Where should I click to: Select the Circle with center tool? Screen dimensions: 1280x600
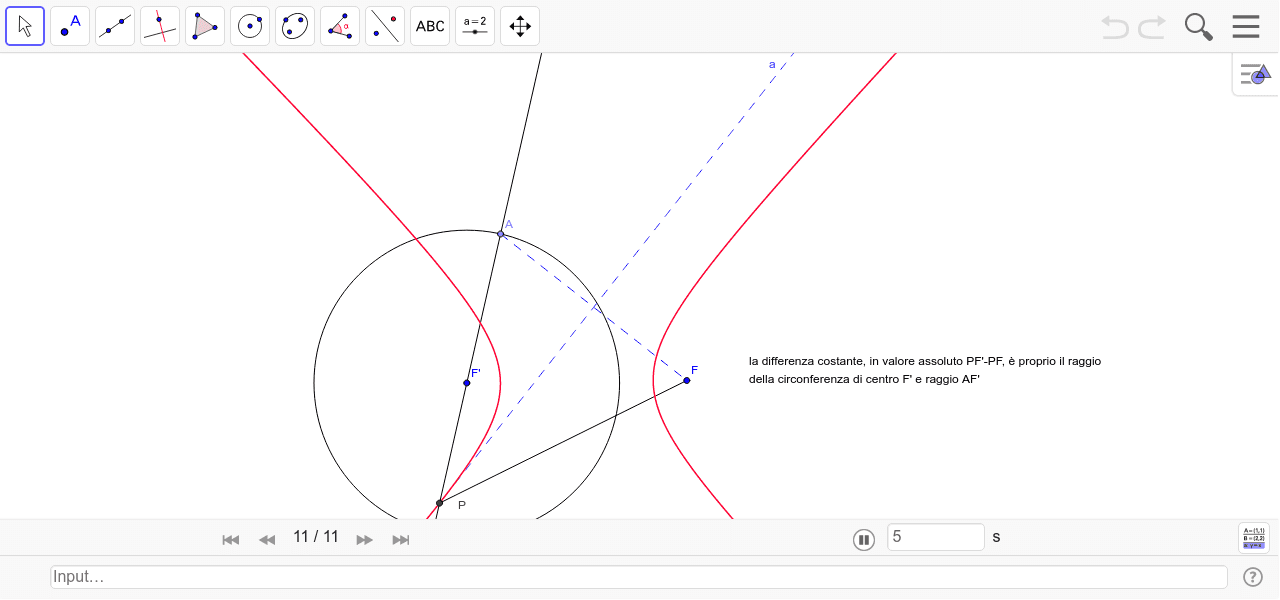tap(250, 26)
